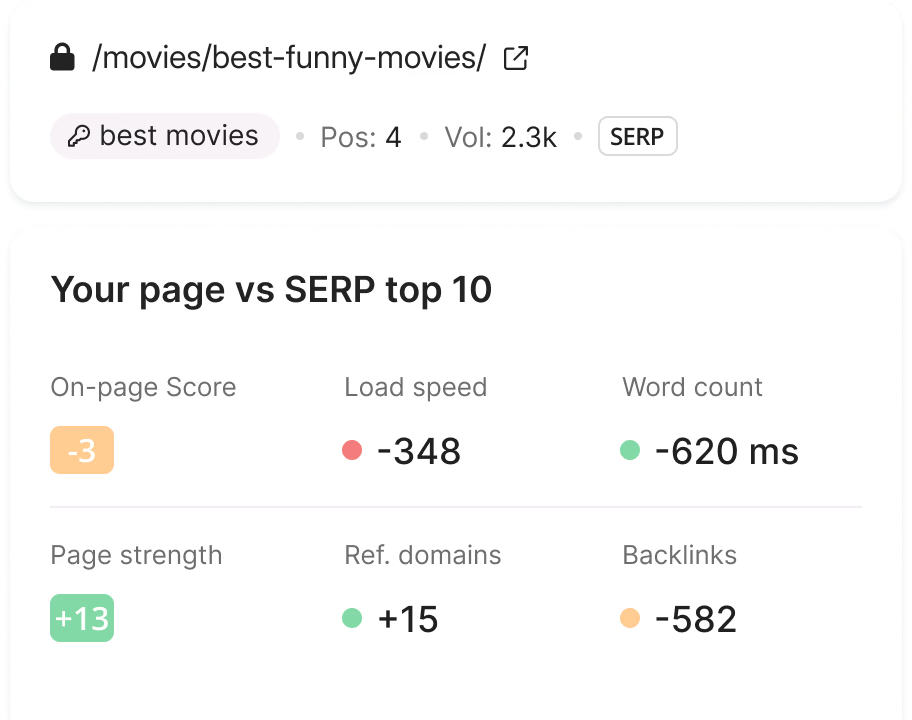
Task: Click the On-page Score label
Action: tap(143, 387)
